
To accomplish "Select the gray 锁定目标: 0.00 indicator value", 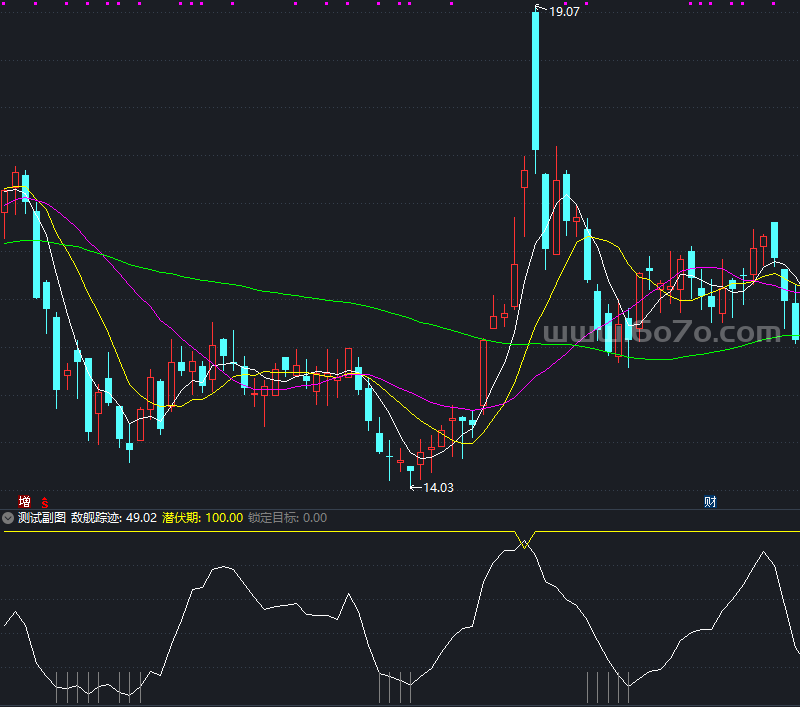I will (x=287, y=518).
